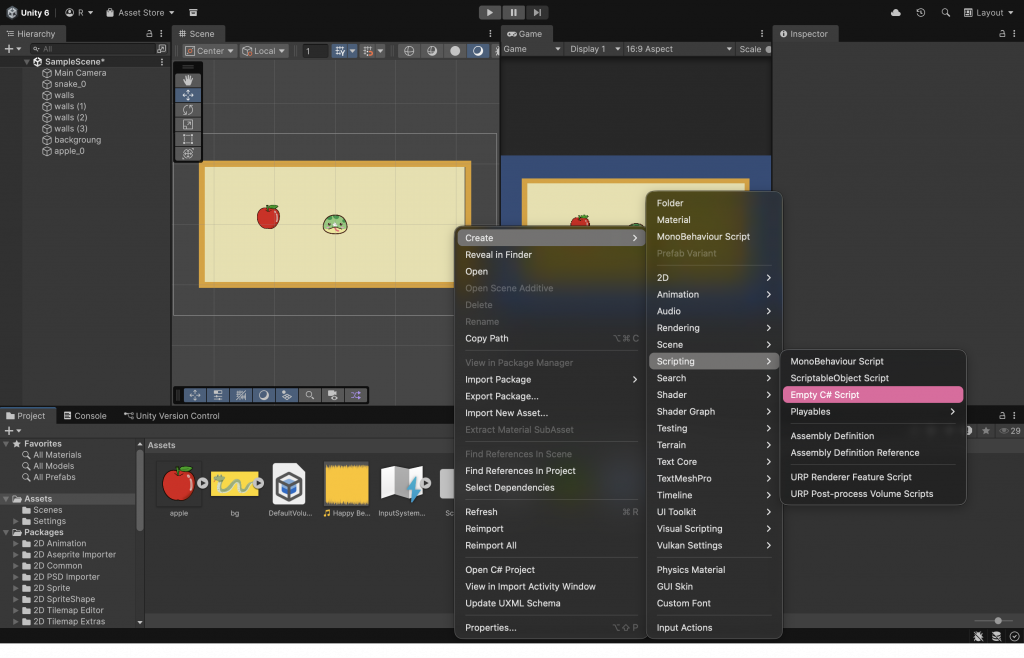The height and width of the screenshot is (658, 1024).
Task: Toggle the purple shuffle overlay icon
Action: click(x=356, y=396)
